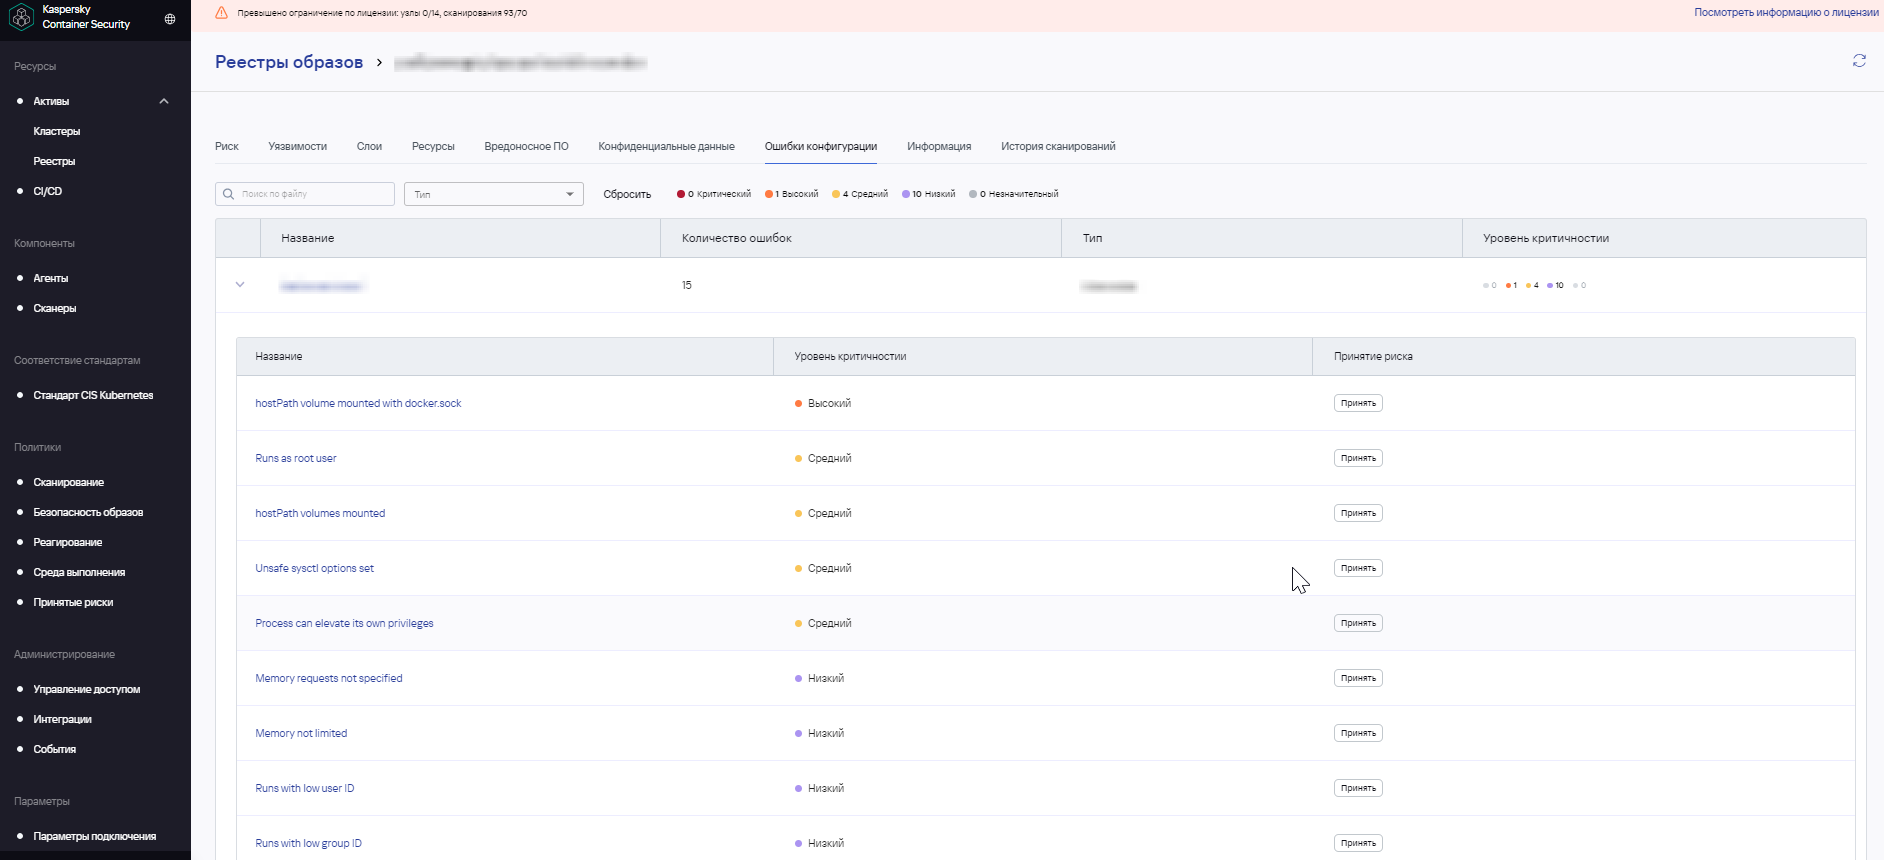
Task: Open the language globe icon
Action: (170, 19)
